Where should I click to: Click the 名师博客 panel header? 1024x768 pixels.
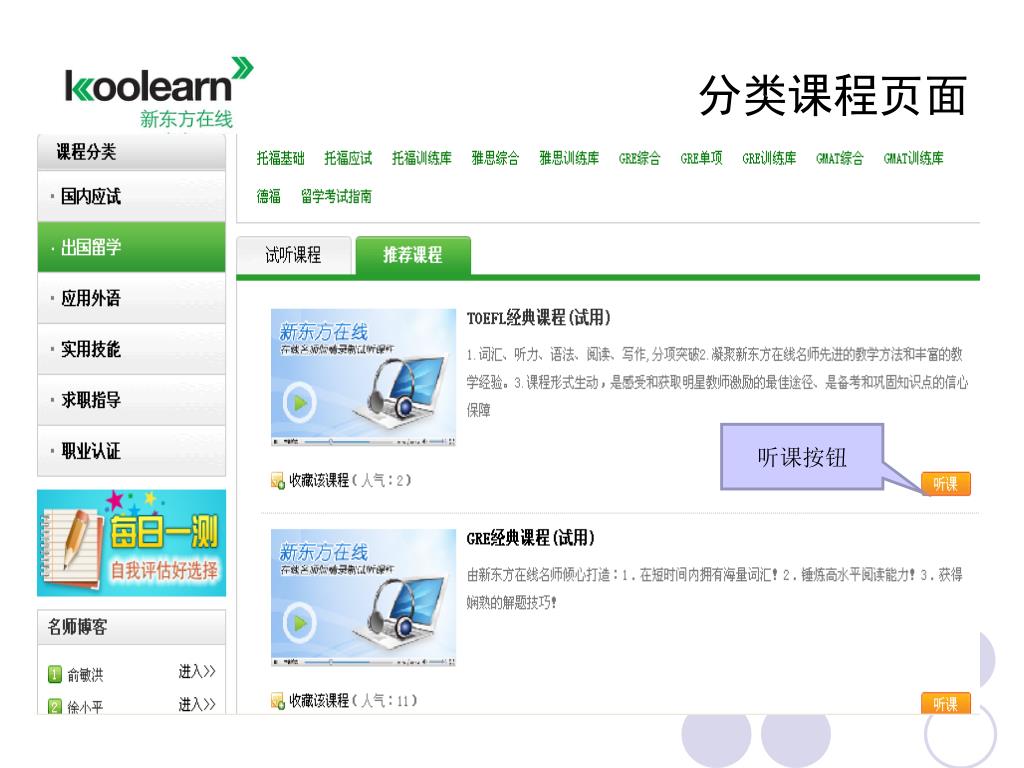tap(131, 627)
